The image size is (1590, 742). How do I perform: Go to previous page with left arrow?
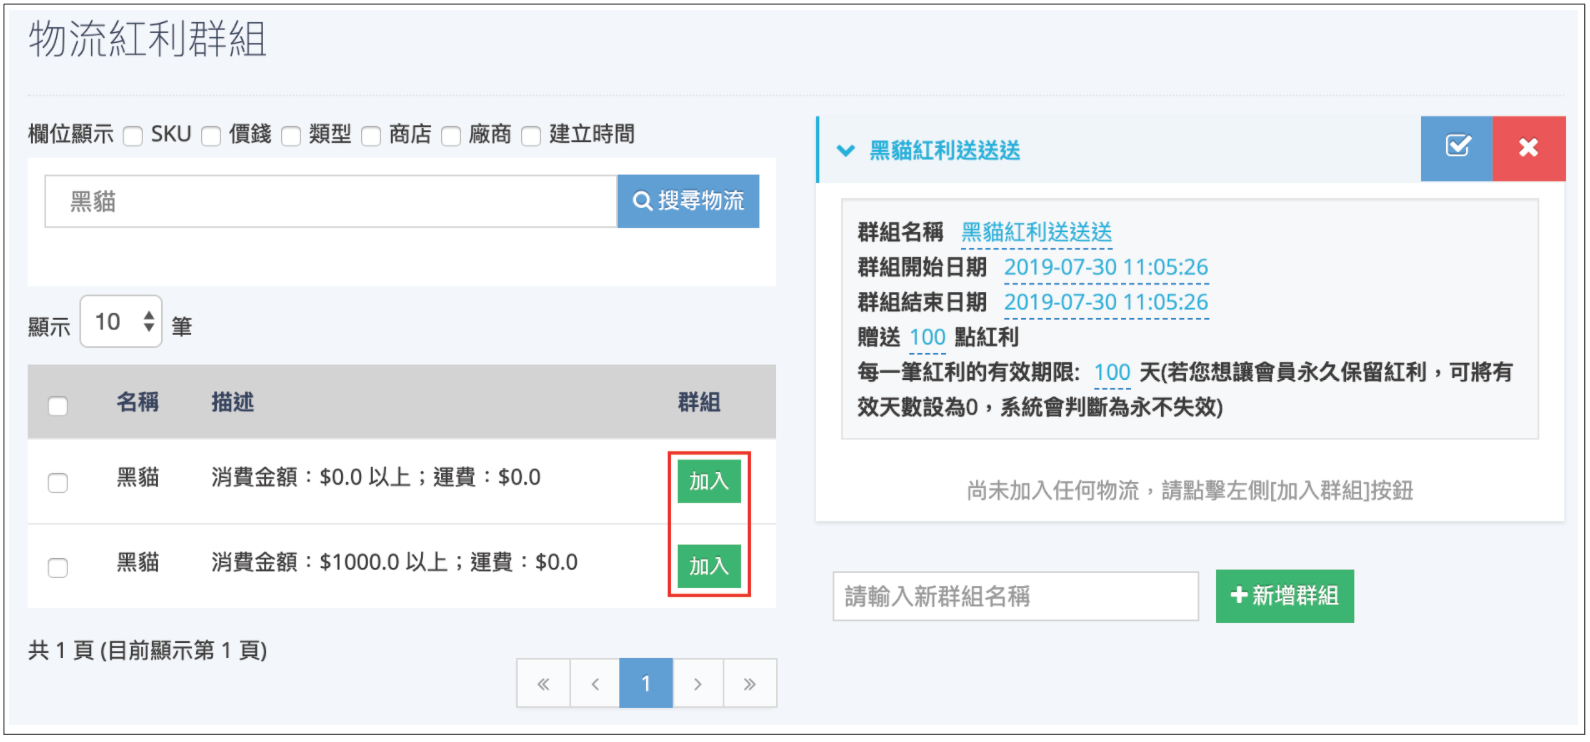595,684
